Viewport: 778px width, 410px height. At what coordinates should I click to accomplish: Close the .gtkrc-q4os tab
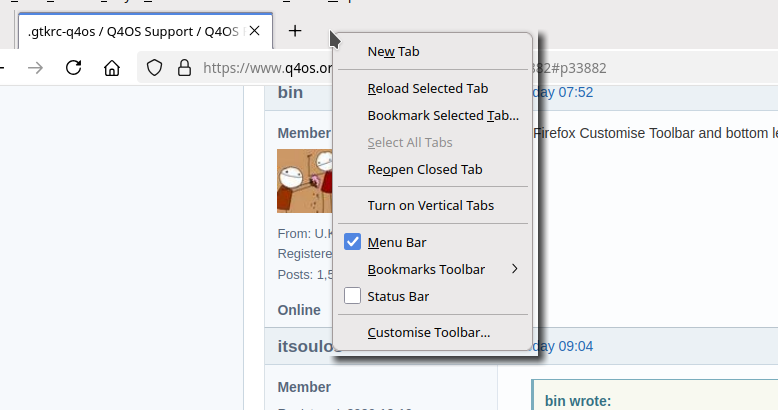(x=254, y=31)
